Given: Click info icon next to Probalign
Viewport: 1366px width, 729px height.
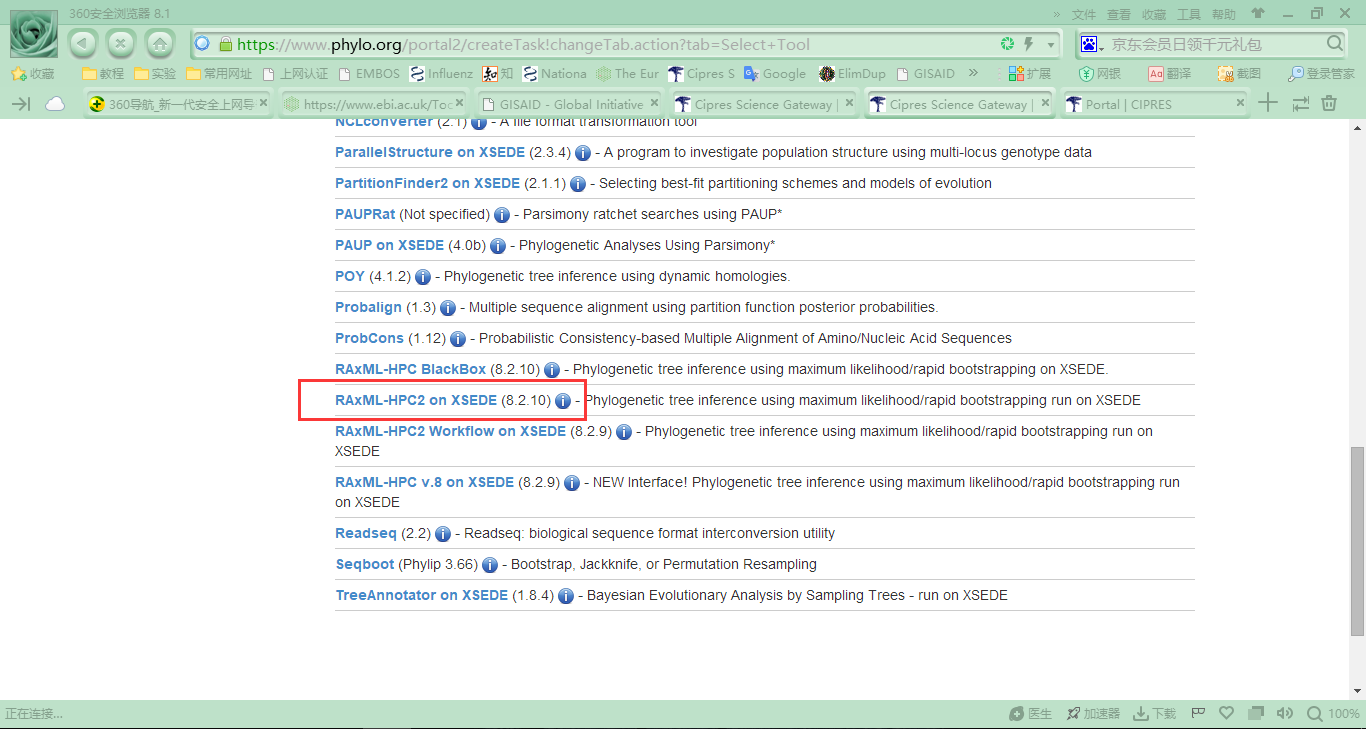Looking at the screenshot, I should click(x=448, y=308).
